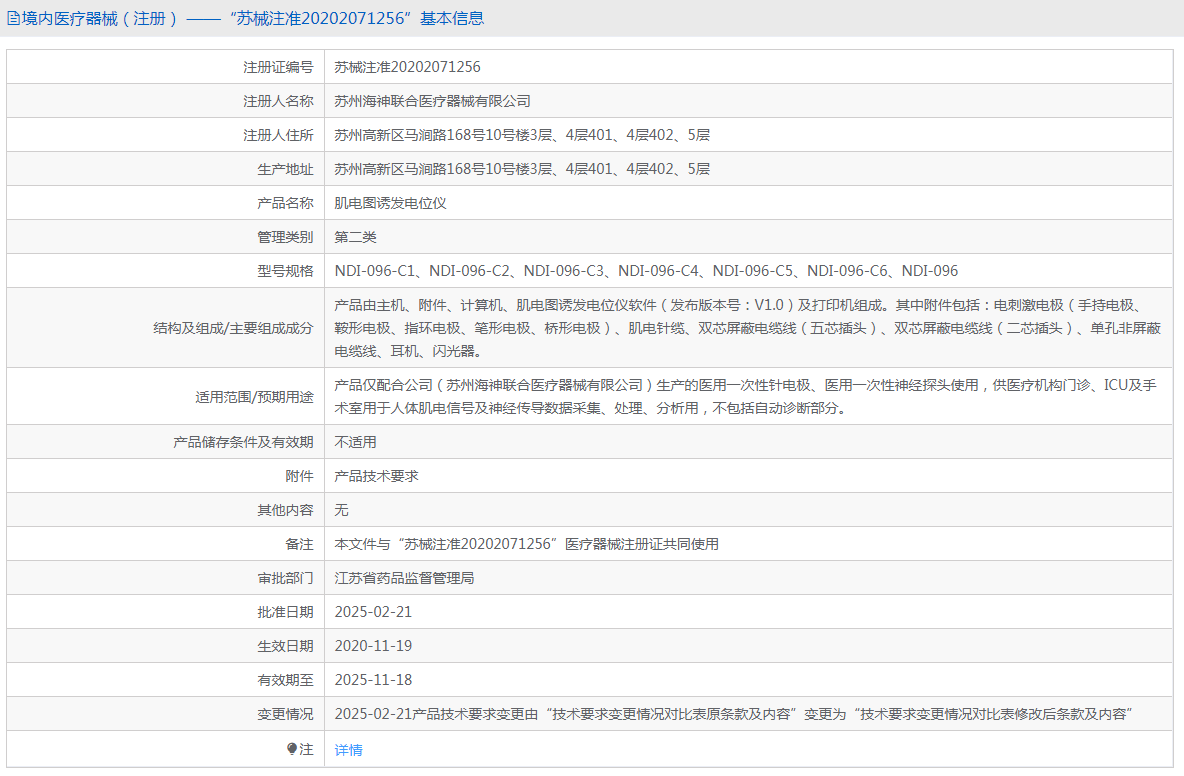Click the 注册证编号 label
The image size is (1184, 776).
pyautogui.click(x=278, y=67)
